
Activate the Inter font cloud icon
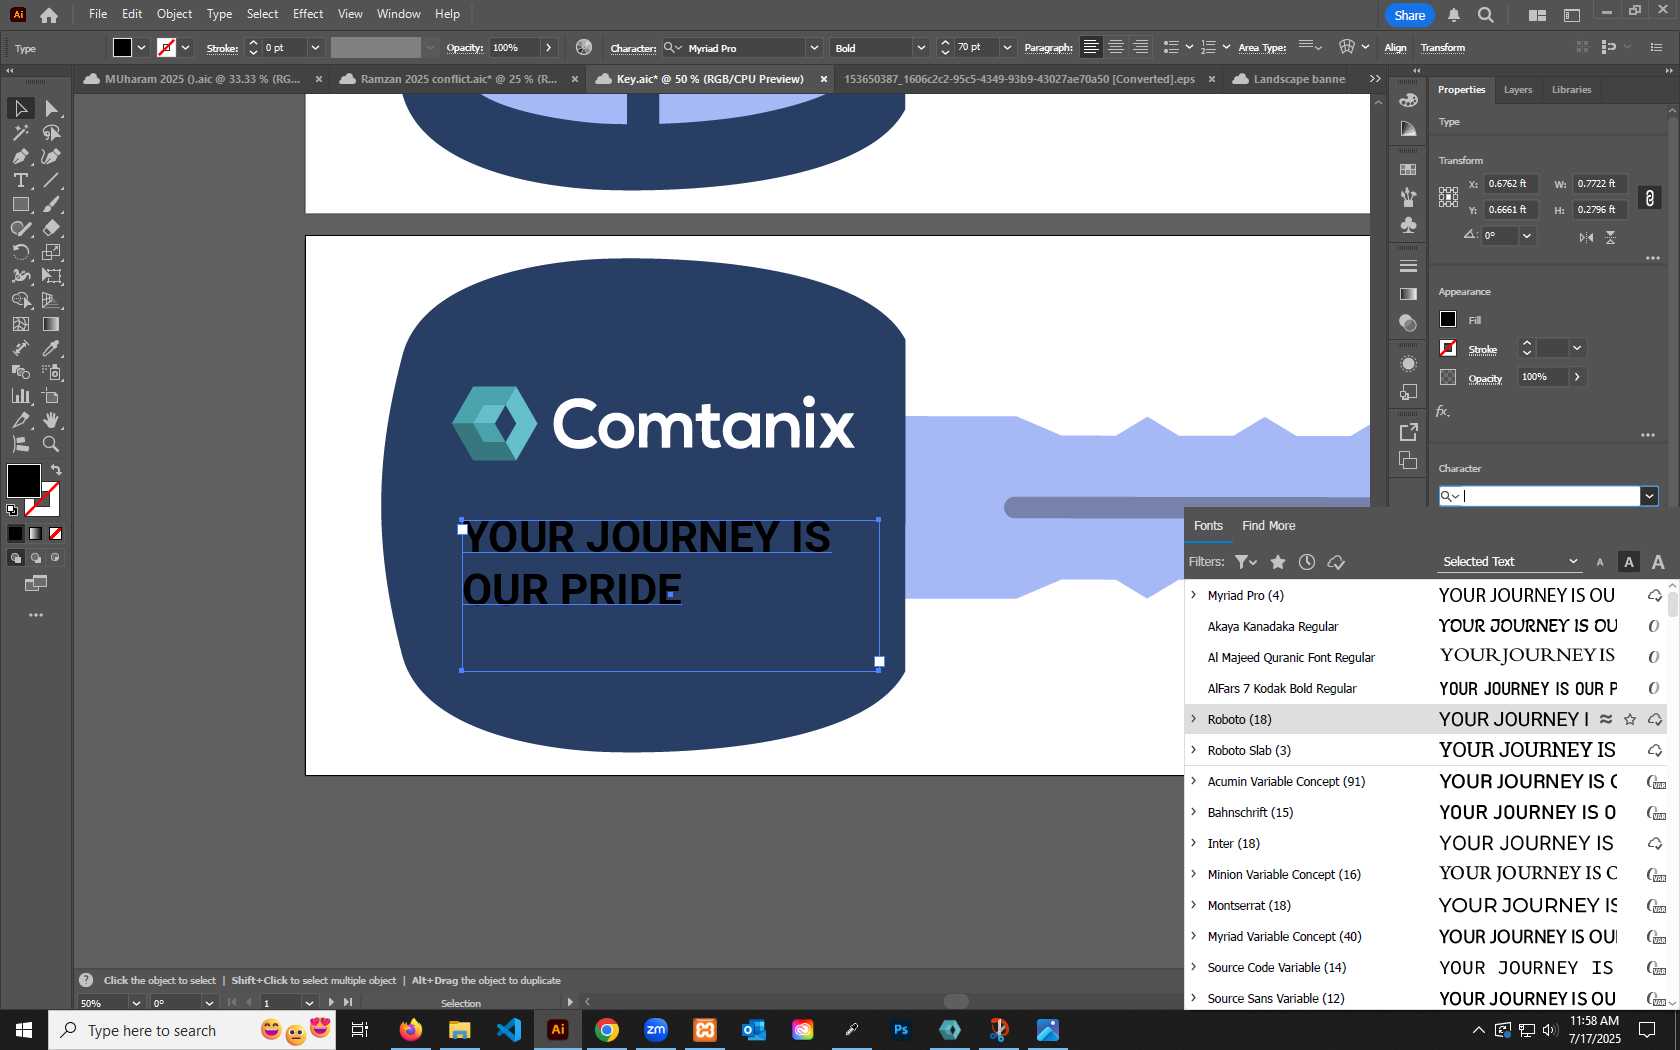pos(1655,843)
